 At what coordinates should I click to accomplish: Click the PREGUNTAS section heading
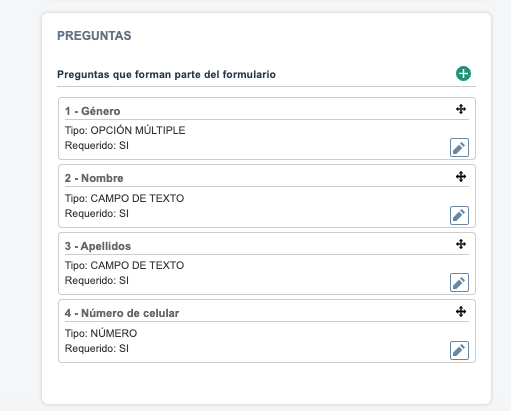tap(94, 36)
